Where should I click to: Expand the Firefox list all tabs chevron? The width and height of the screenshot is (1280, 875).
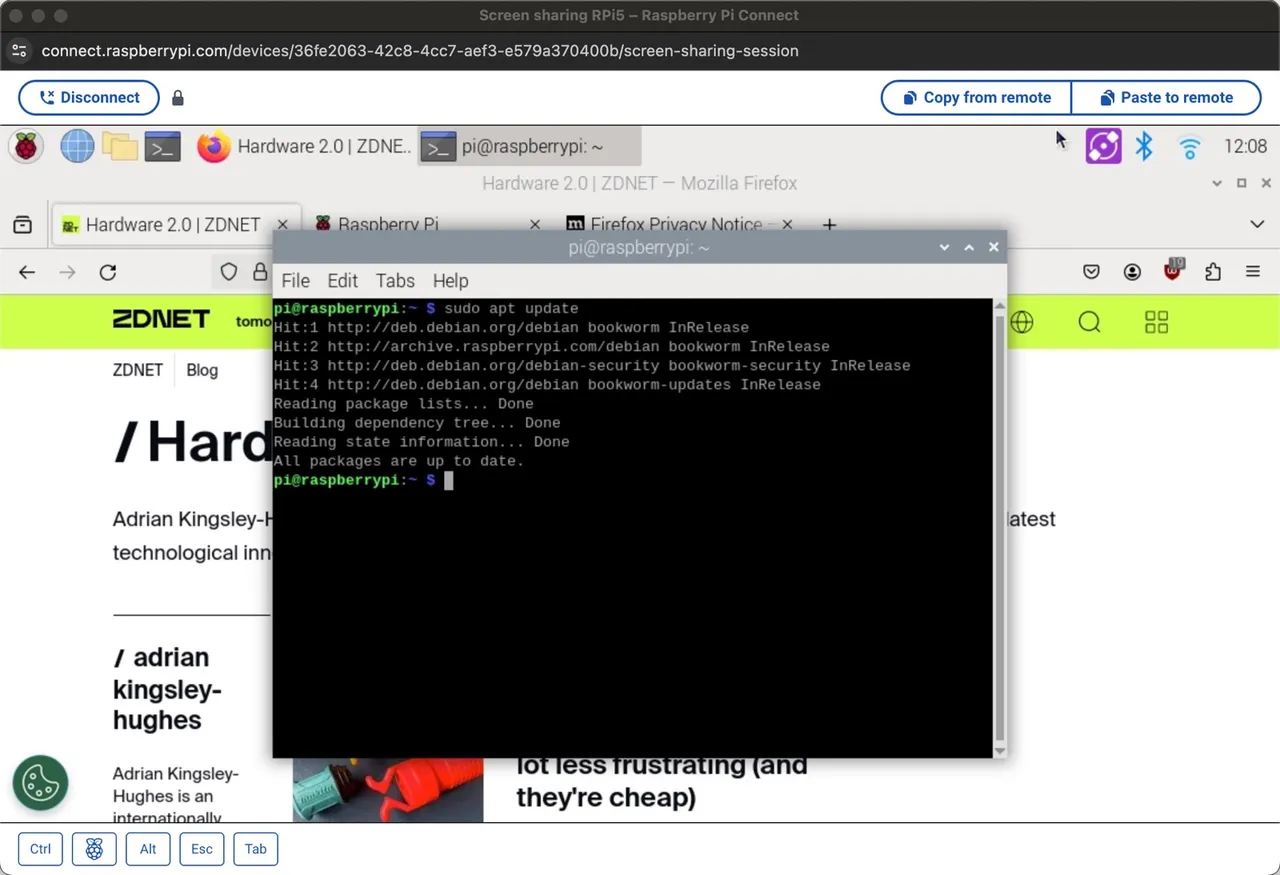1257,225
